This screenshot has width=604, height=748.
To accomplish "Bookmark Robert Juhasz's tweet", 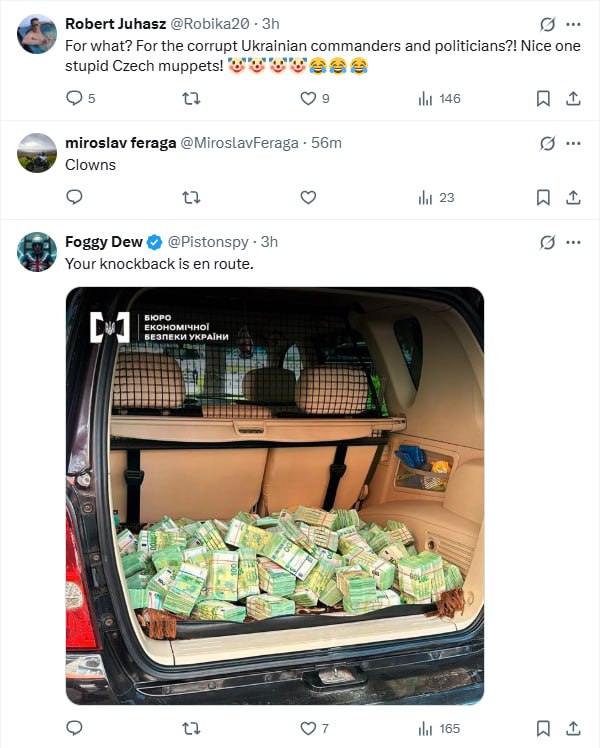I will 543,98.
